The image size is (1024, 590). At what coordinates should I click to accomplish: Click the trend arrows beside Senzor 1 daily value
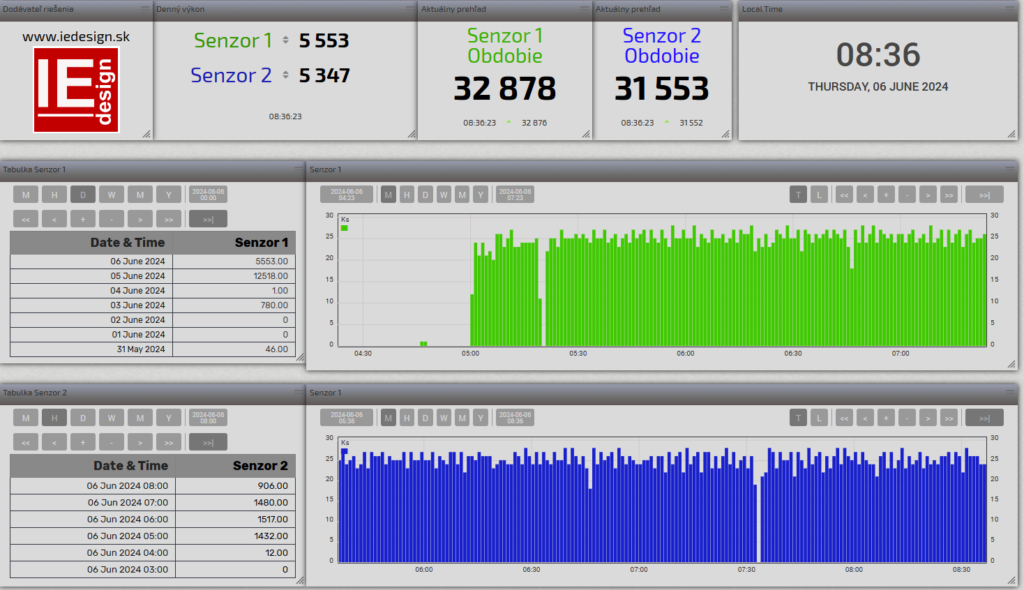coord(285,40)
